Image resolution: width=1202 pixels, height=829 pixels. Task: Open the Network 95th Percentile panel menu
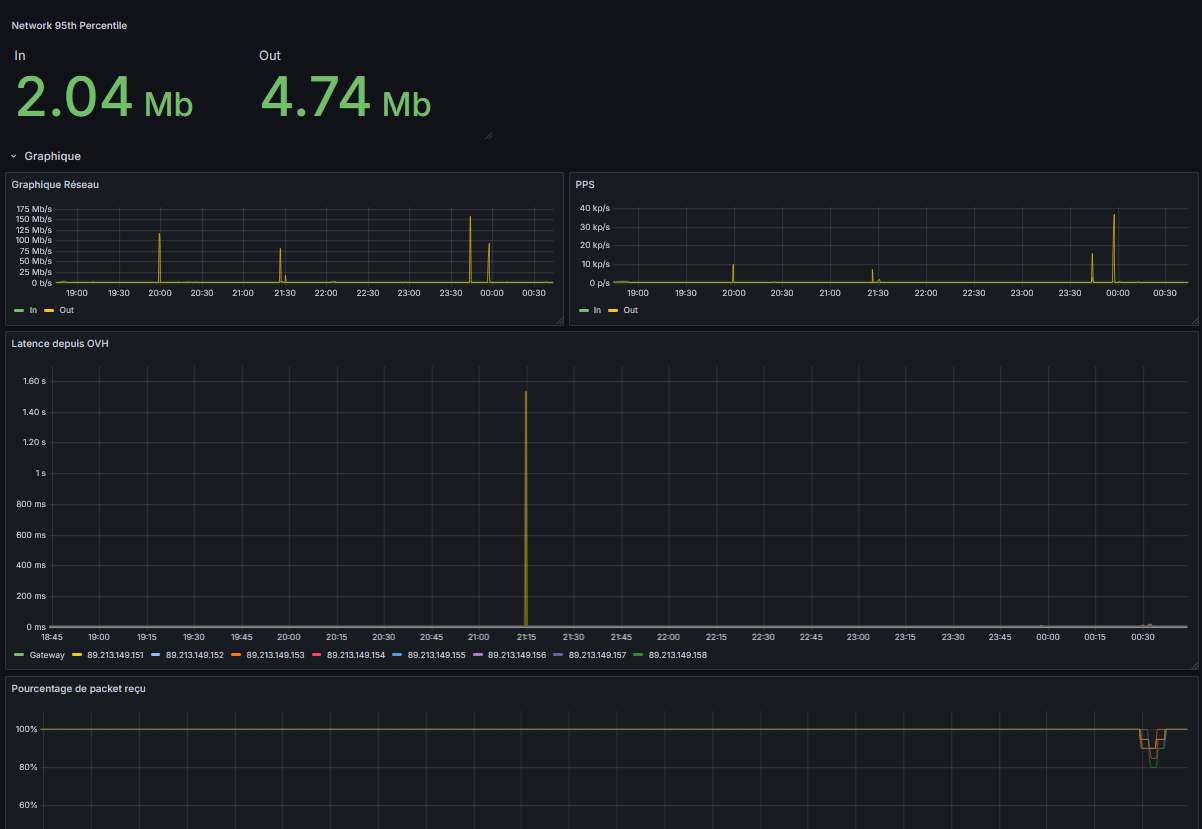pyautogui.click(x=69, y=25)
